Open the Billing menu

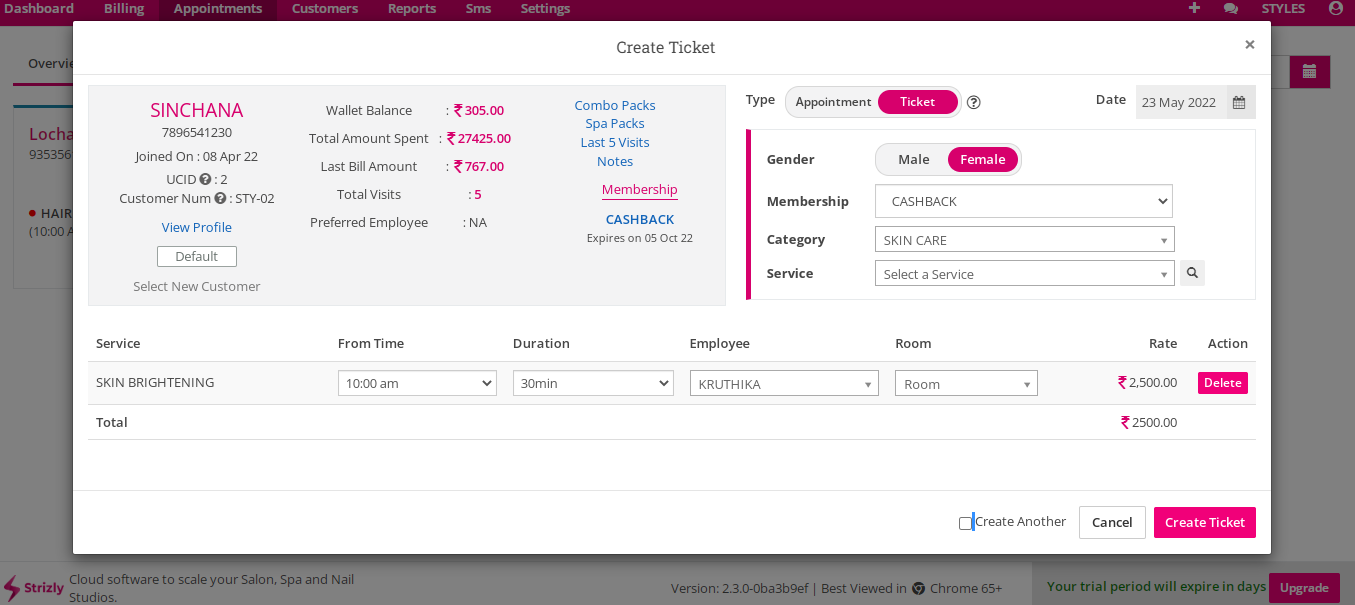(x=124, y=8)
